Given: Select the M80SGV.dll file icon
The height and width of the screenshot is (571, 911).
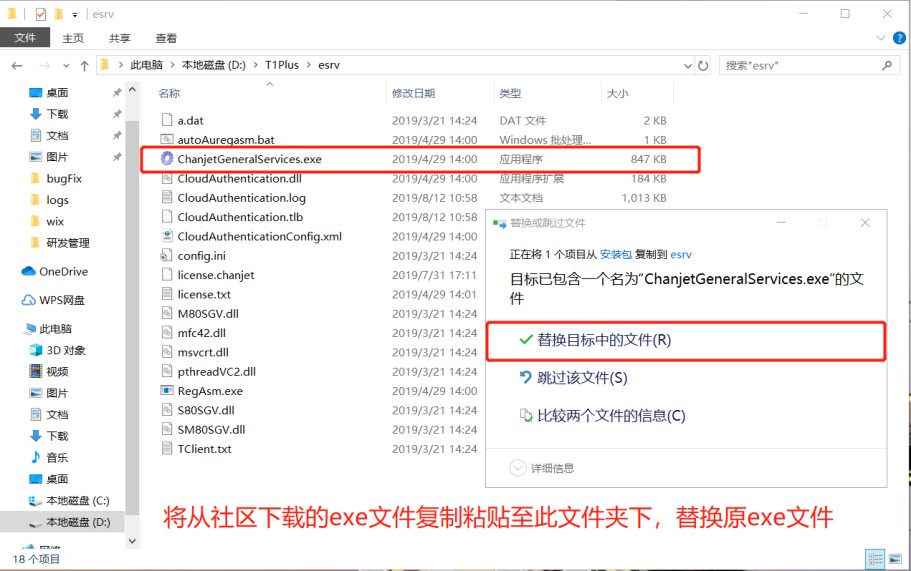Looking at the screenshot, I should [167, 313].
